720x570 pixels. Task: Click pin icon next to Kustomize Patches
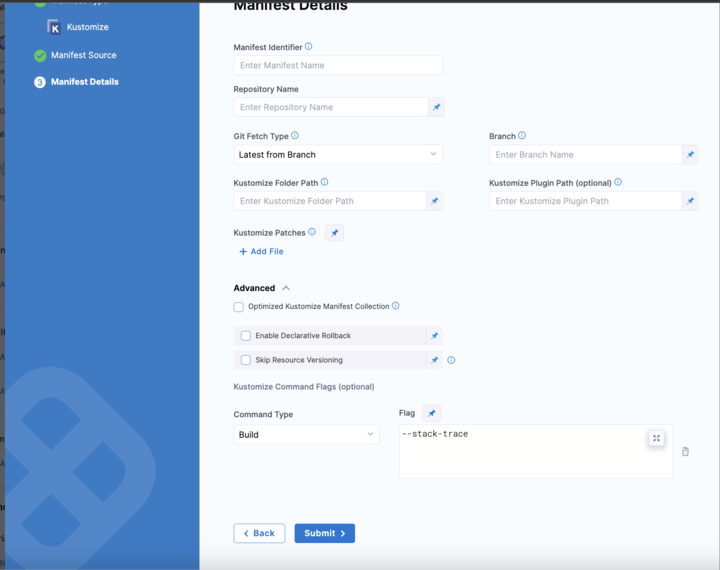pyautogui.click(x=335, y=233)
